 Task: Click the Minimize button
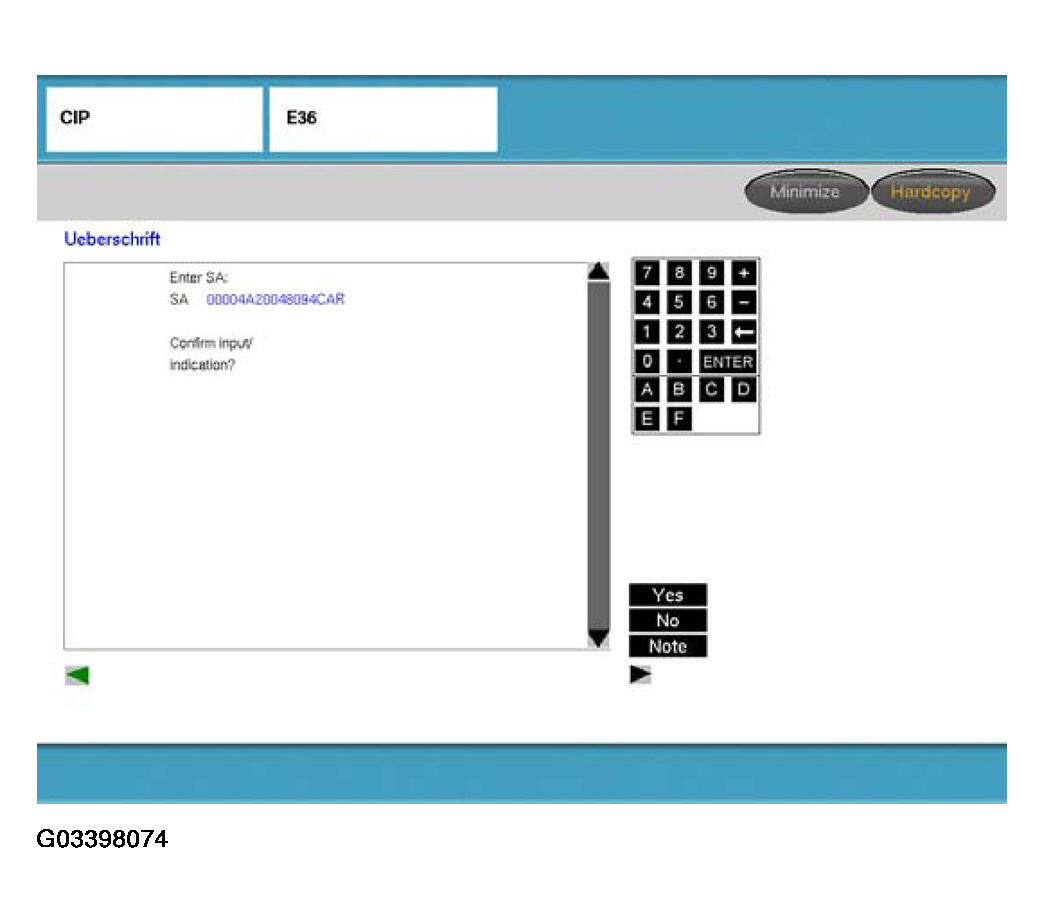pos(805,192)
